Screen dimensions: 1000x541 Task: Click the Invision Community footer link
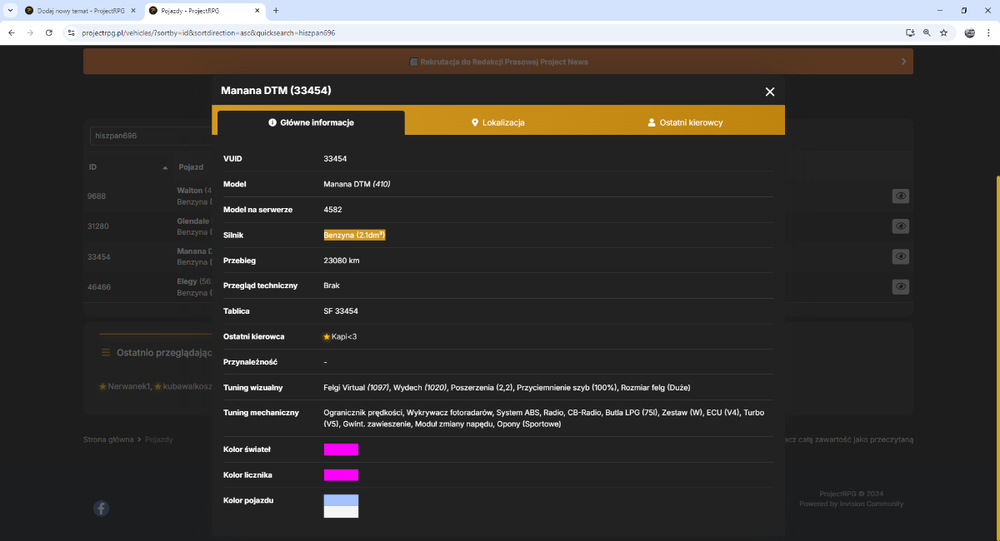[x=851, y=504]
